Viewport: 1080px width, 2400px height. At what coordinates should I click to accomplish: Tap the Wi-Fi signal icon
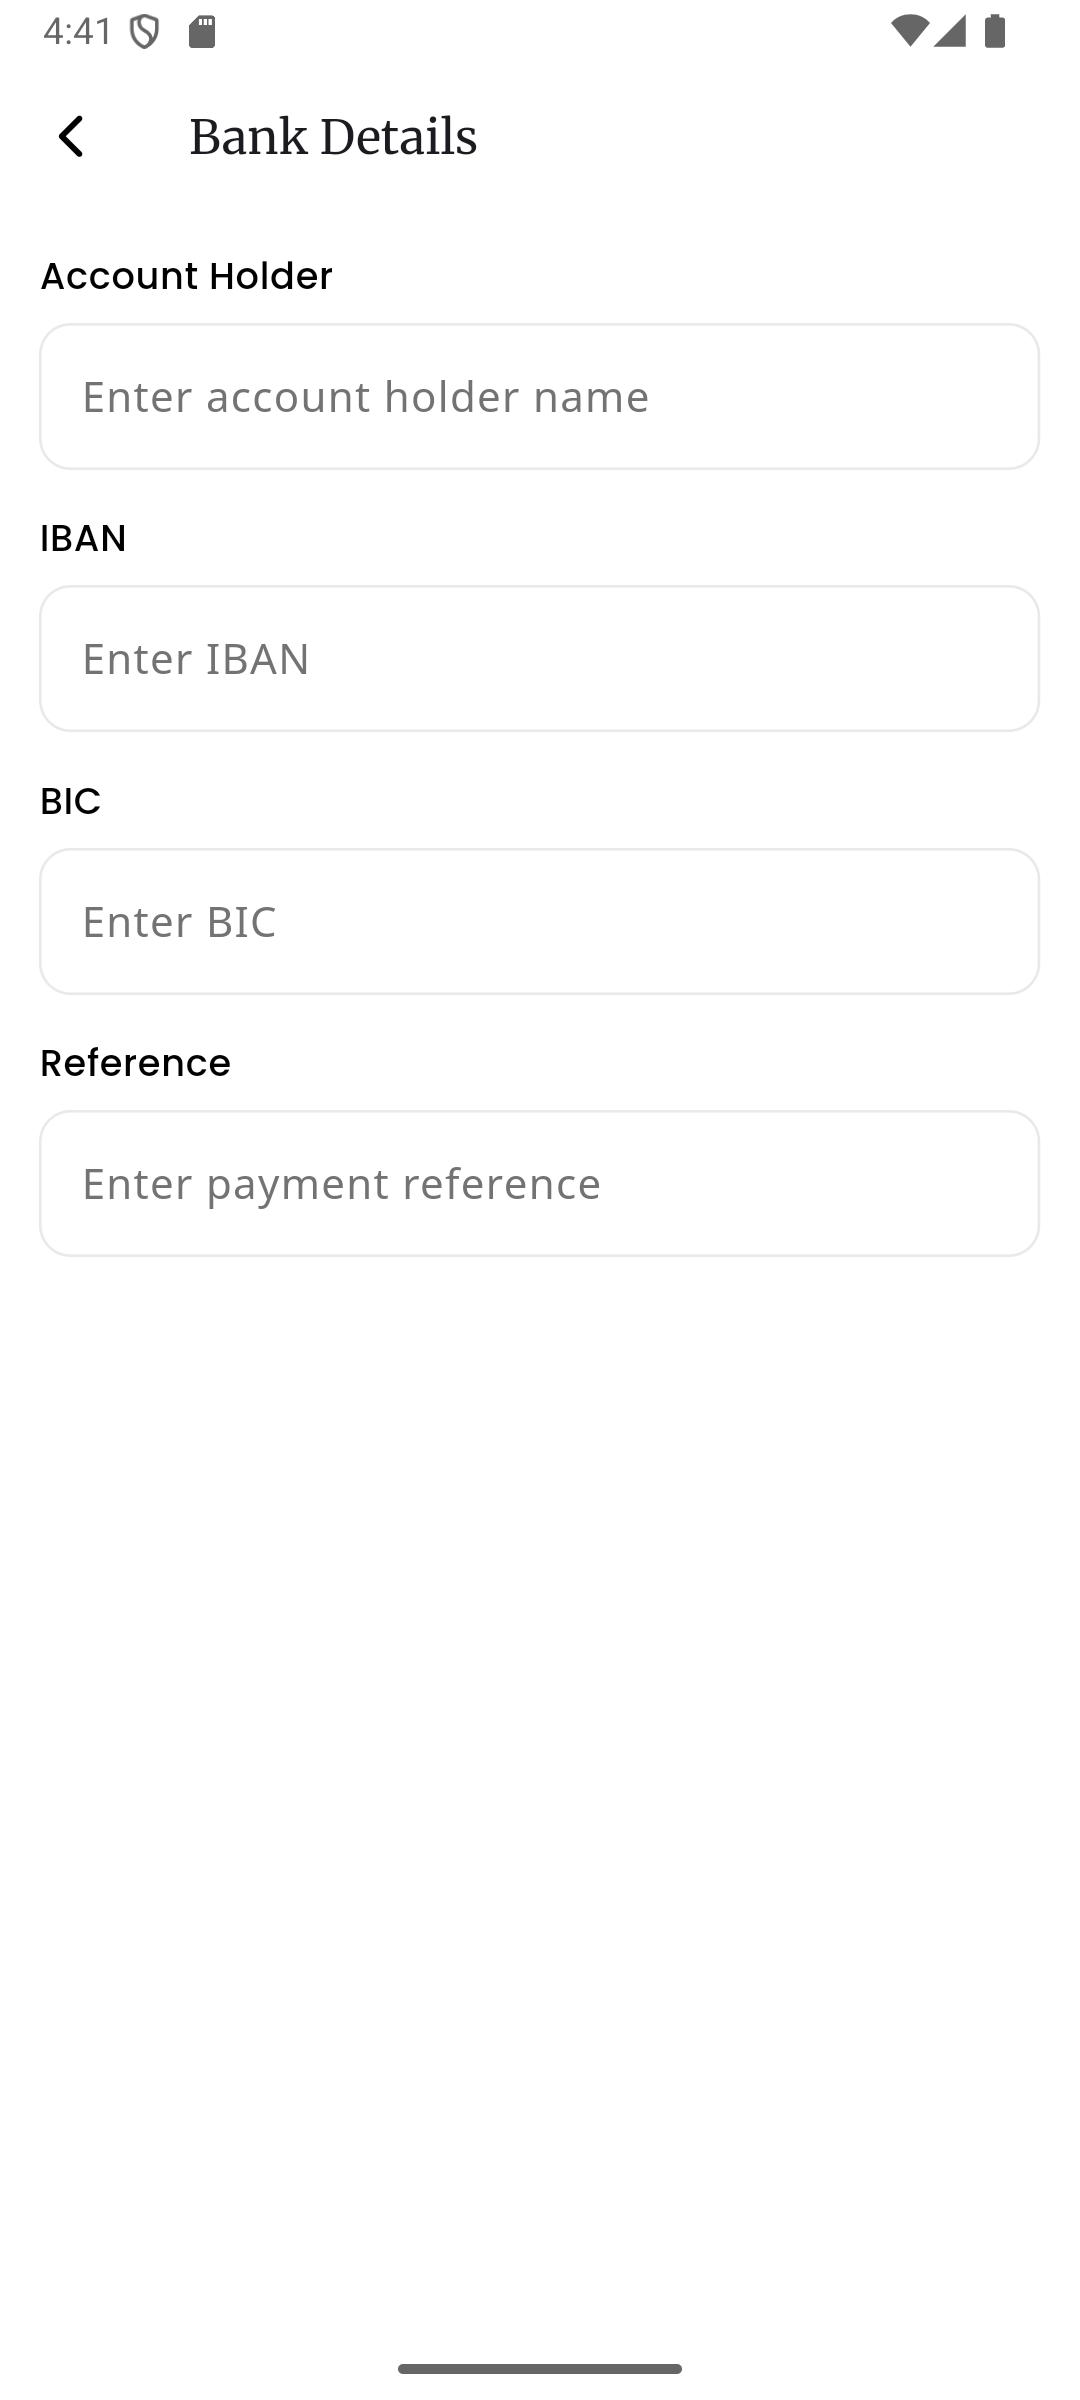click(908, 32)
